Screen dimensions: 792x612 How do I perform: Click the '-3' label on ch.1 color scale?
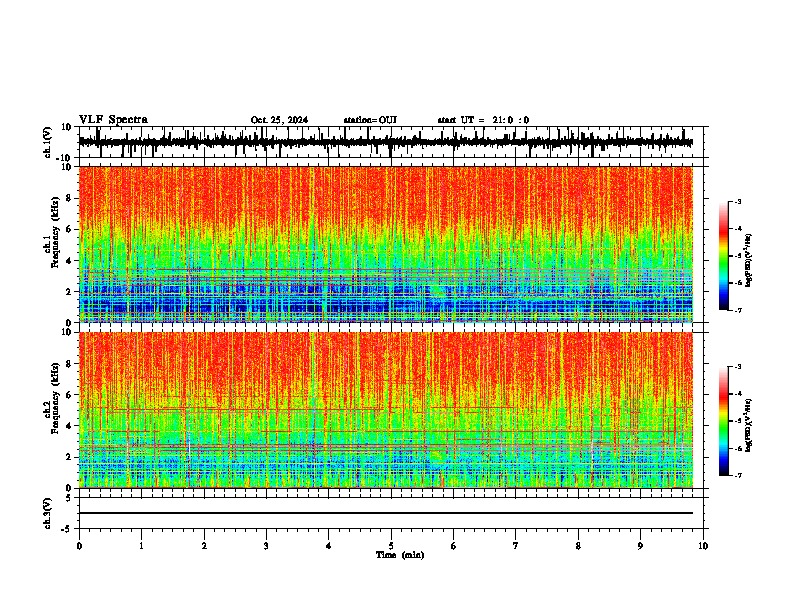tap(738, 201)
